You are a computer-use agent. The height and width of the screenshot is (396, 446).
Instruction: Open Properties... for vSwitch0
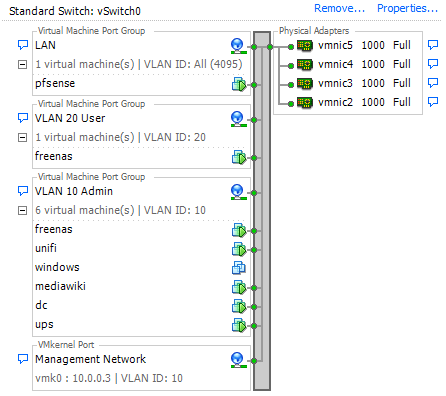point(407,8)
